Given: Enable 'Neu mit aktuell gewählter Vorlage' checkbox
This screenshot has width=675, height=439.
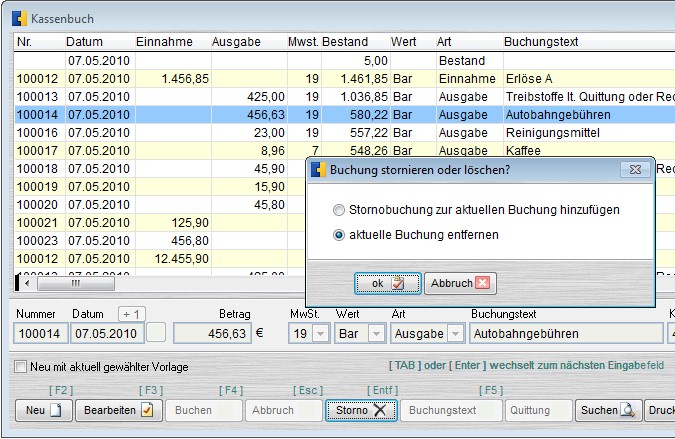Looking at the screenshot, I should pyautogui.click(x=21, y=367).
